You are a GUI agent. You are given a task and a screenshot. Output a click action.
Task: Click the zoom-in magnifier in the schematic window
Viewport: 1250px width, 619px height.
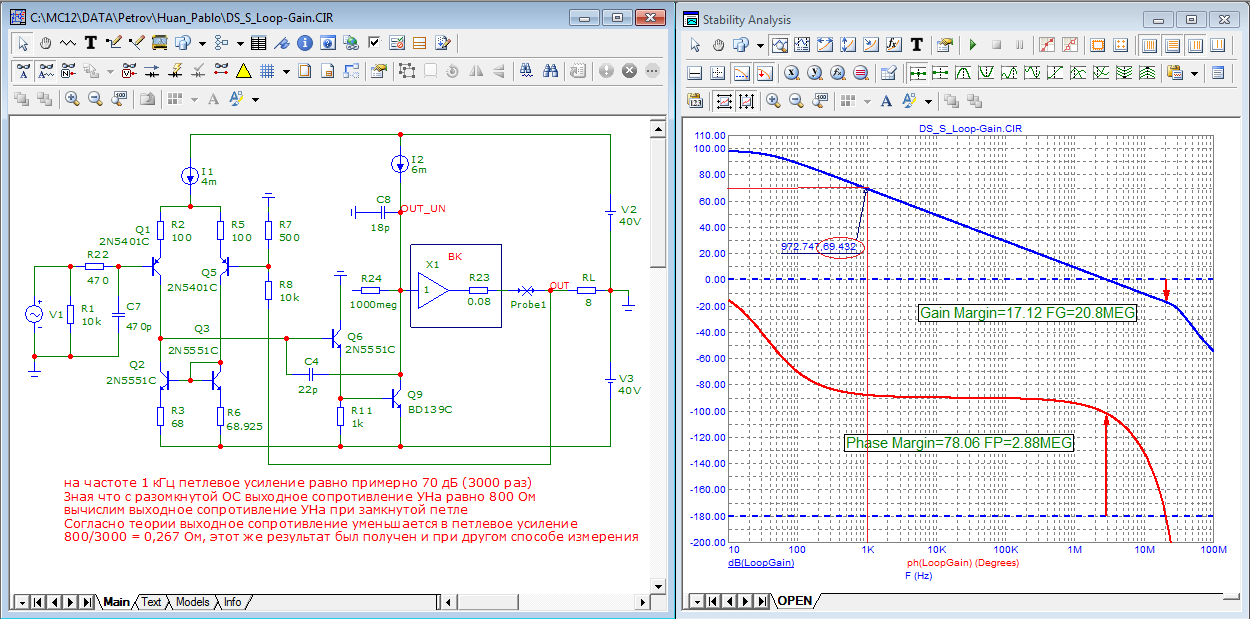point(72,99)
